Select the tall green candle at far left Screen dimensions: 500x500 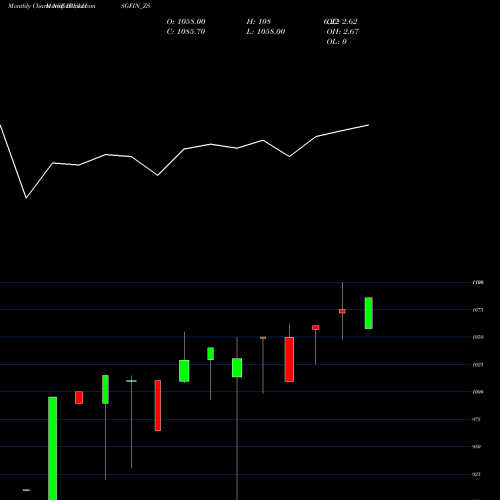pyautogui.click(x=53, y=448)
